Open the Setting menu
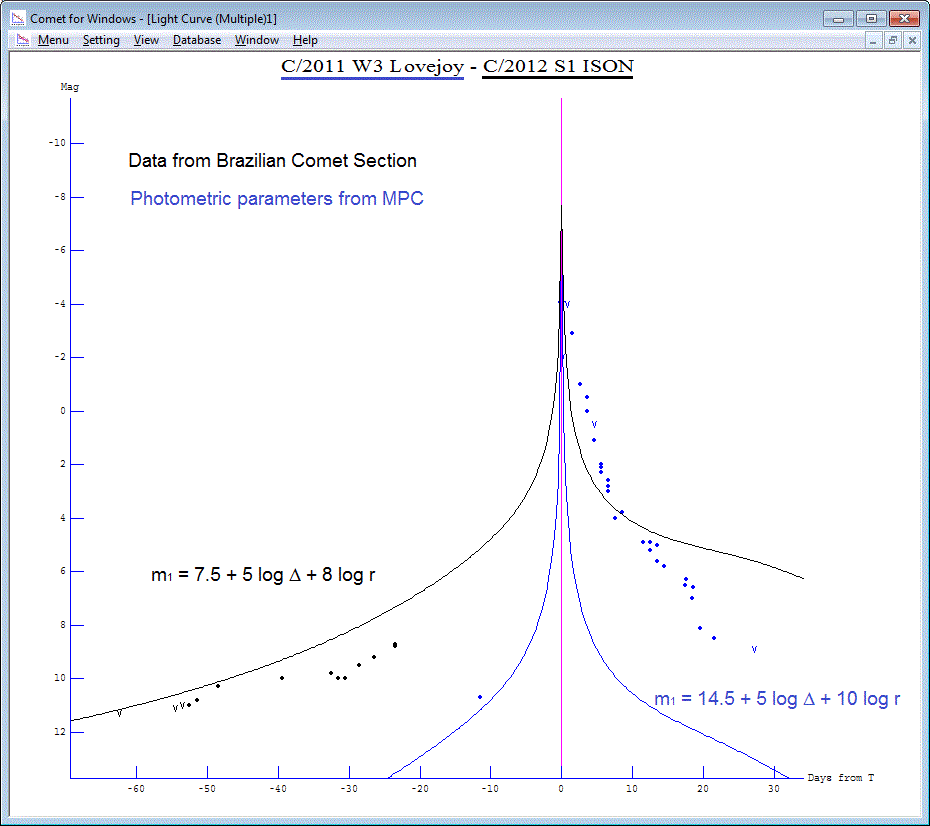 (101, 40)
